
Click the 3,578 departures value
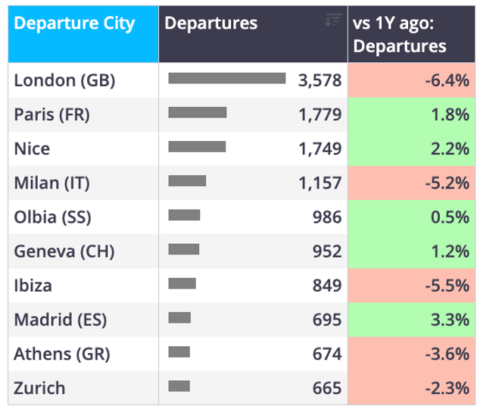[x=320, y=80]
